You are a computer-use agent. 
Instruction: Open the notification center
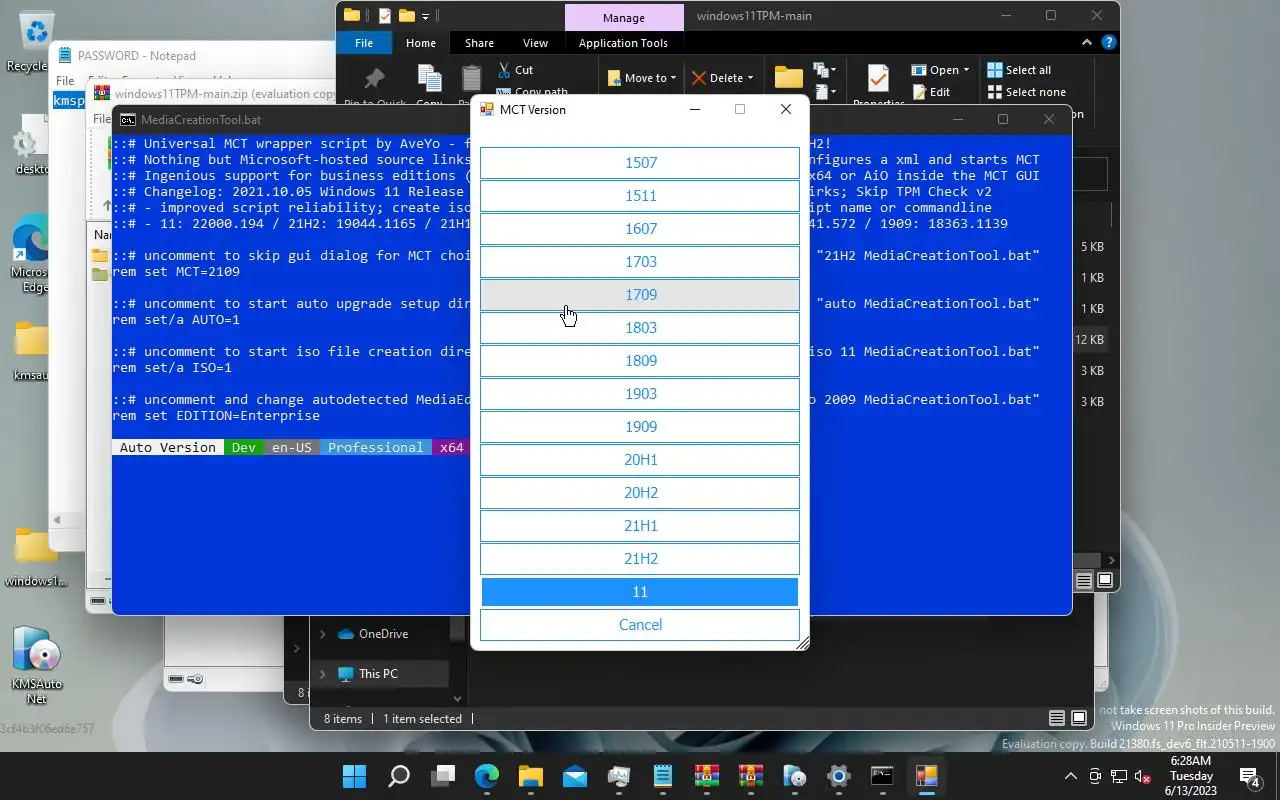[x=1250, y=776]
